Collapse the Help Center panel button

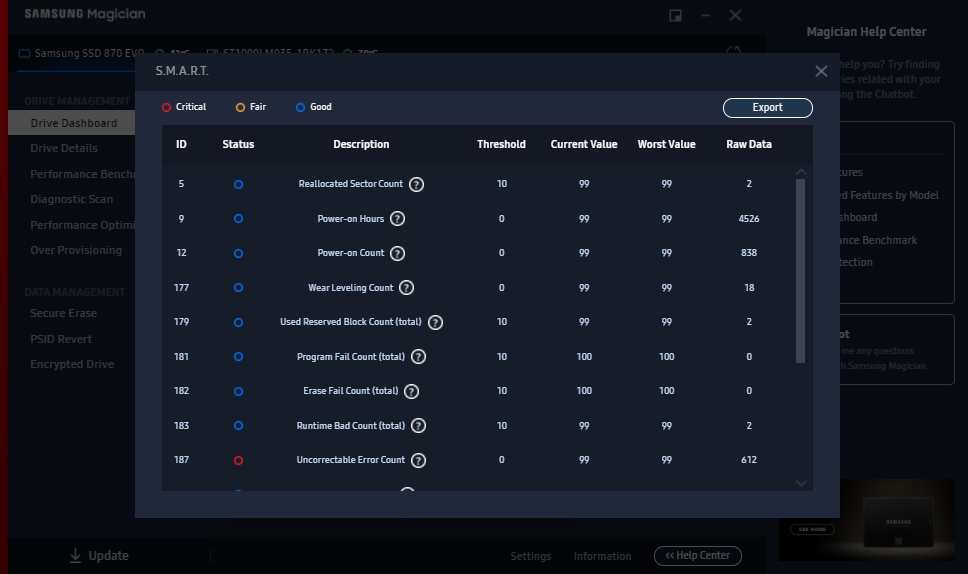pyautogui.click(x=698, y=555)
